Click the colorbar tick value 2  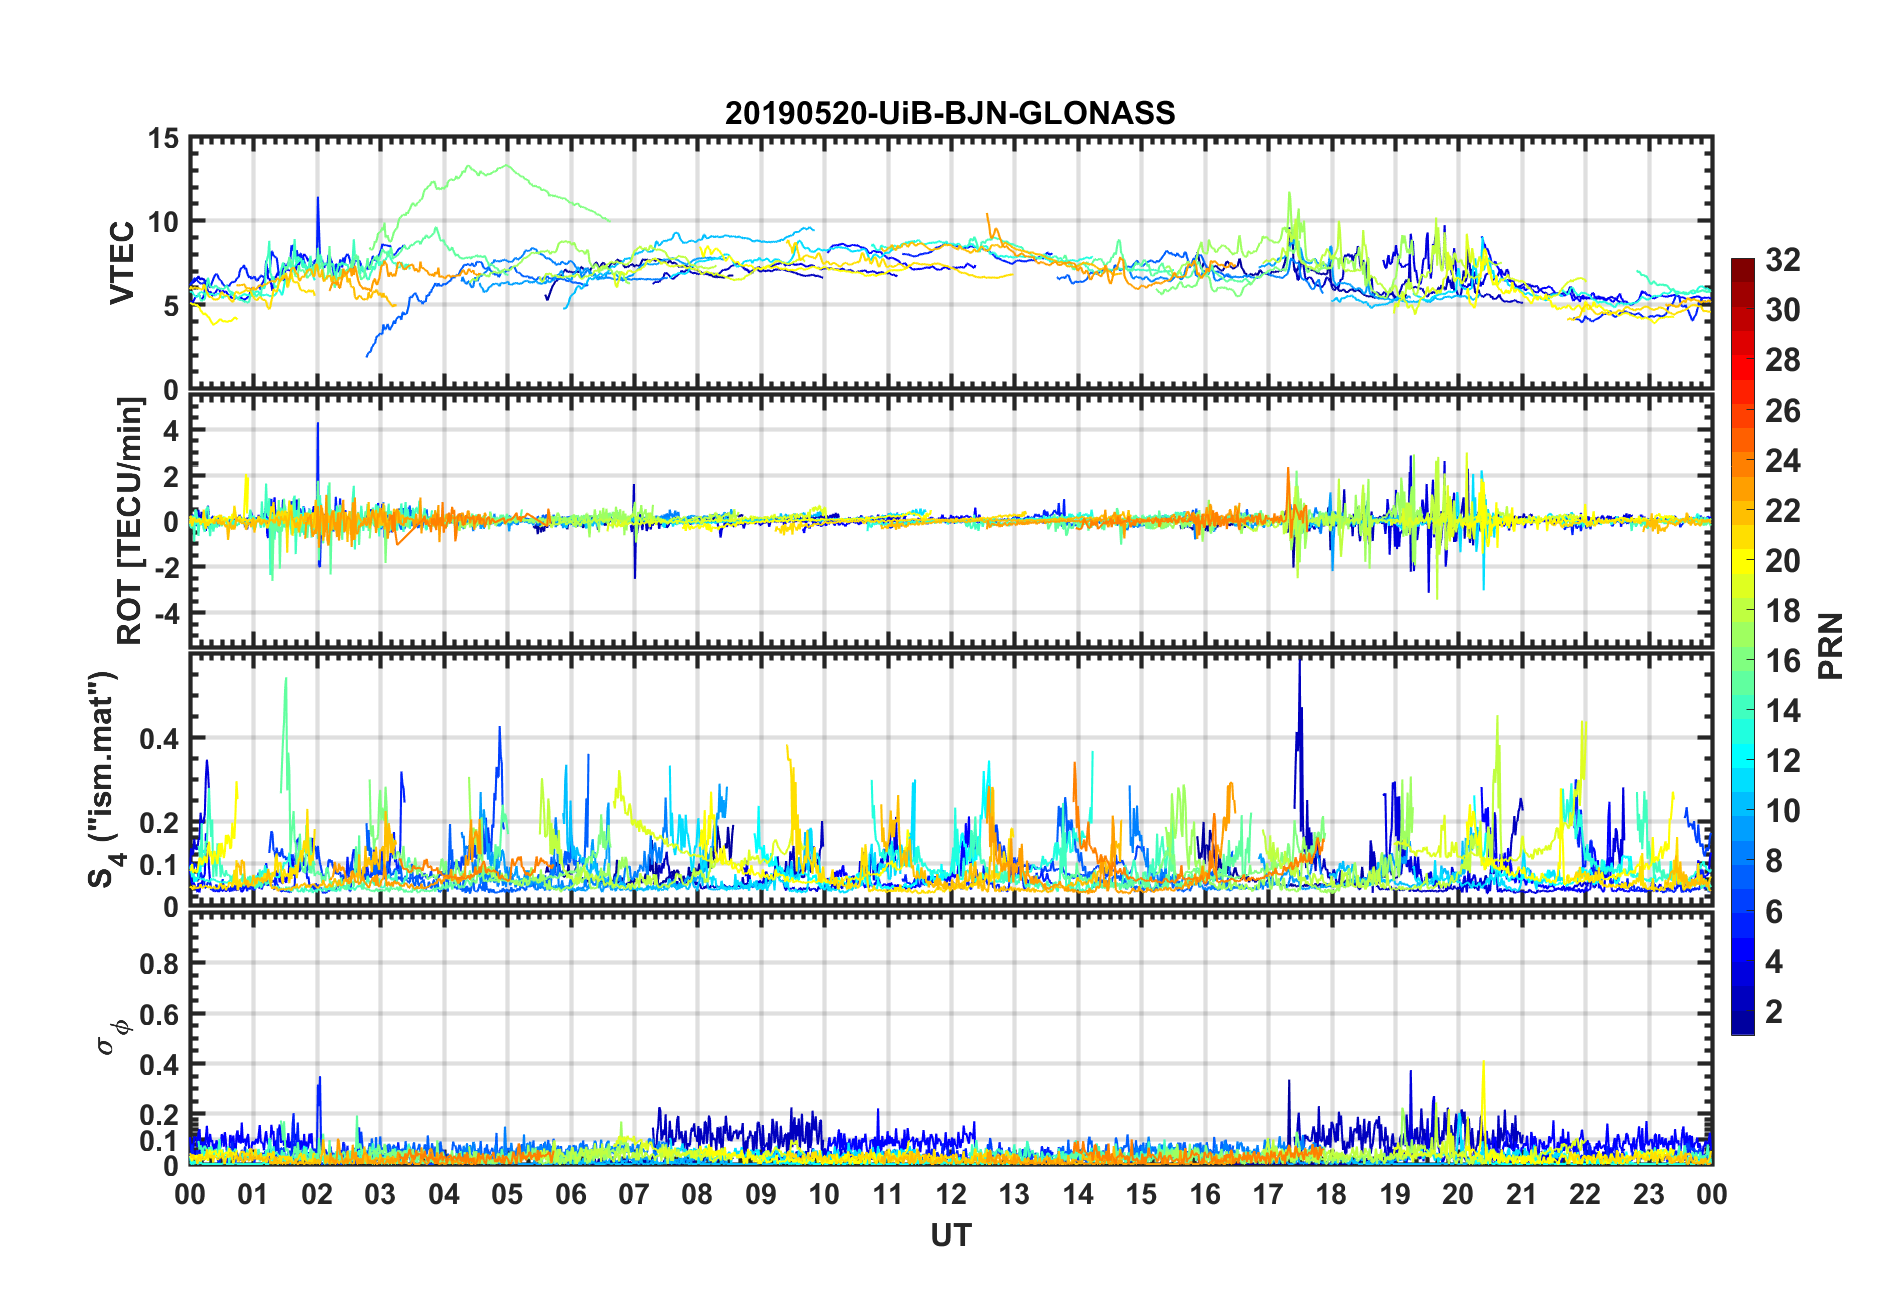click(1774, 1012)
